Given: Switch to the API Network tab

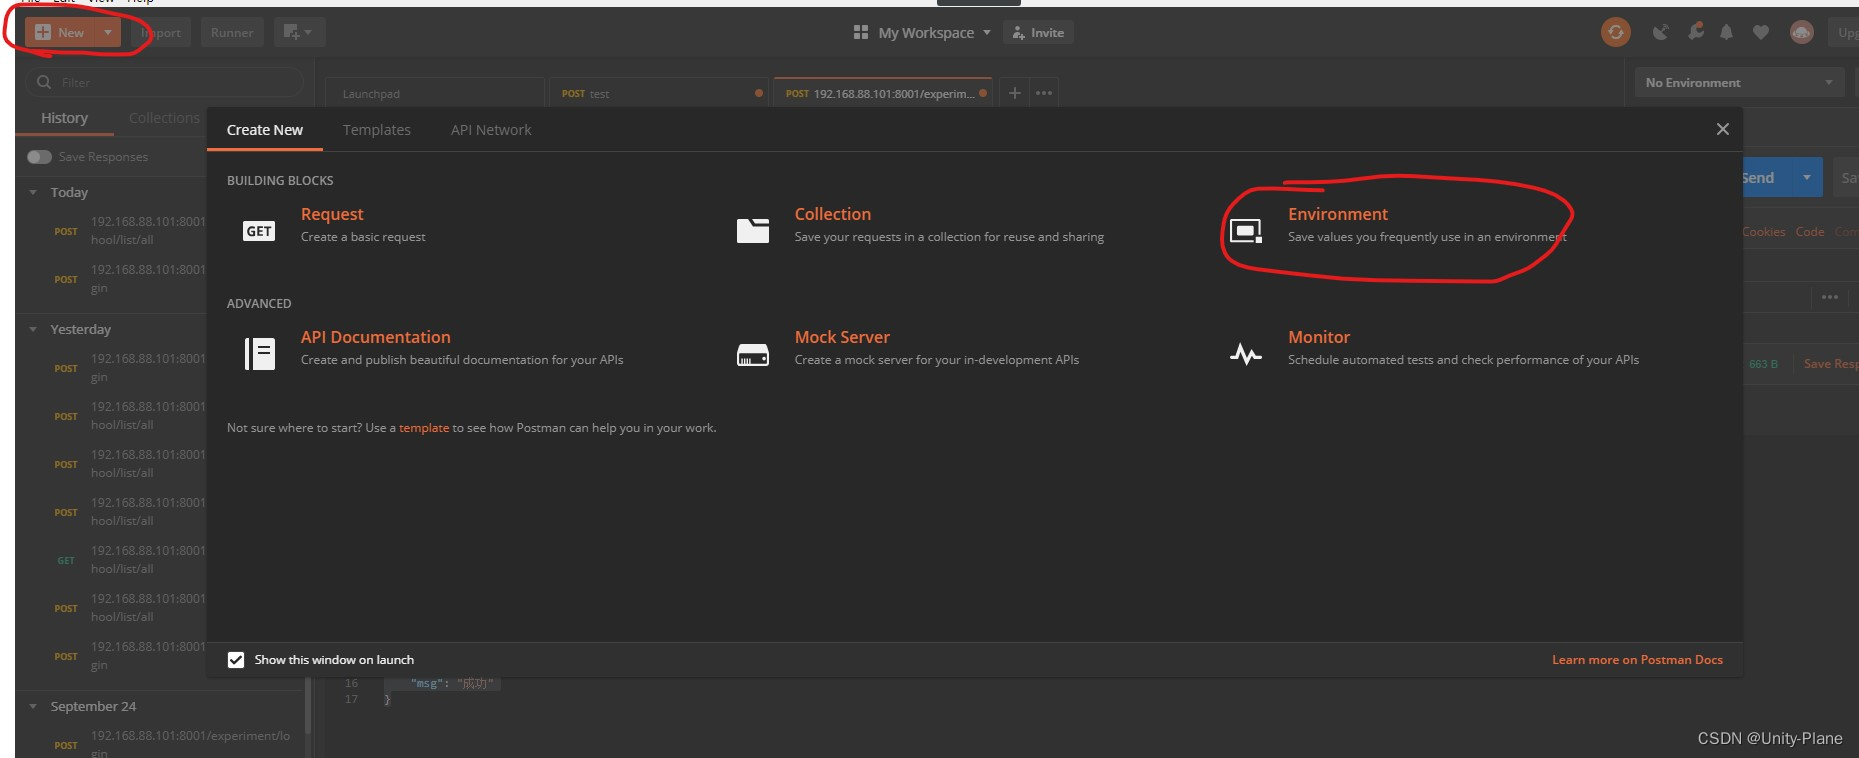Looking at the screenshot, I should click(x=491, y=130).
